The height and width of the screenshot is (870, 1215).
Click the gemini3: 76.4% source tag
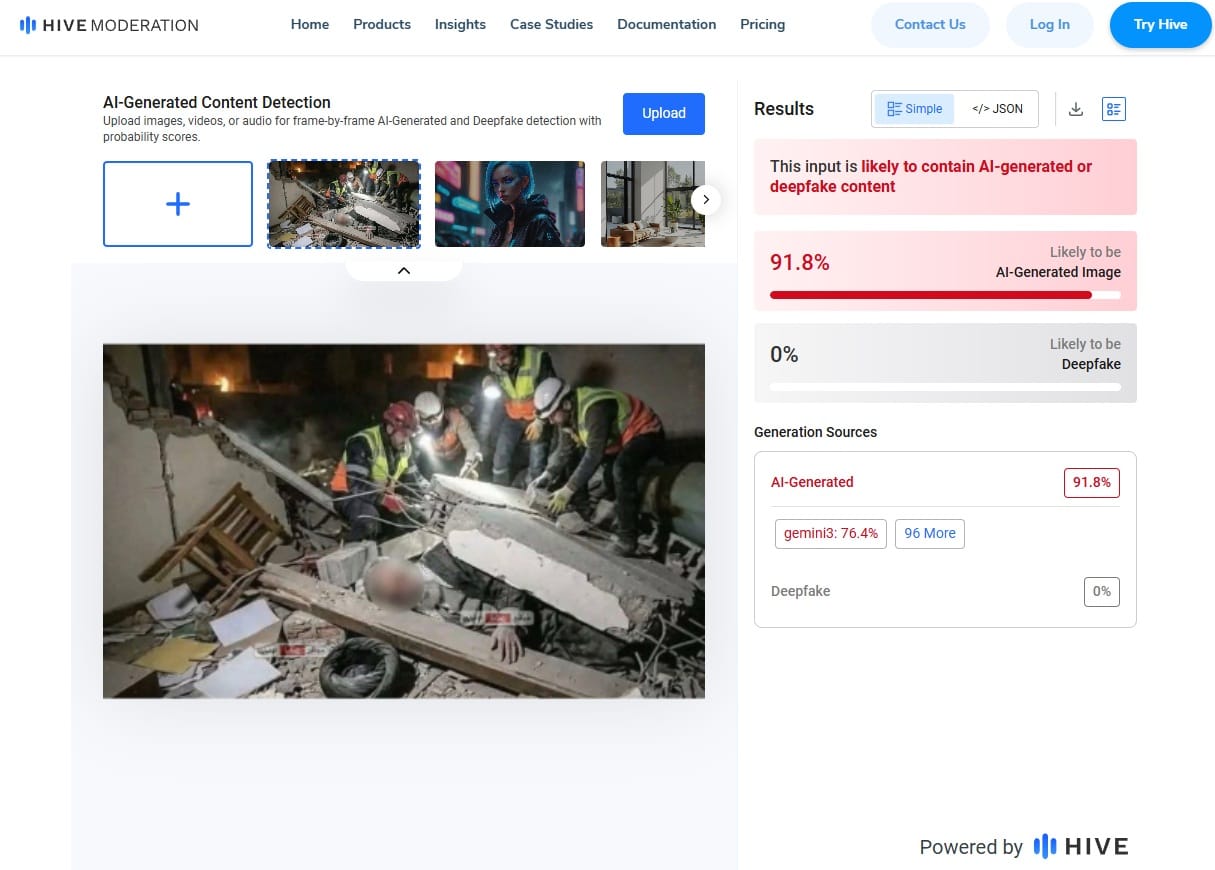830,533
